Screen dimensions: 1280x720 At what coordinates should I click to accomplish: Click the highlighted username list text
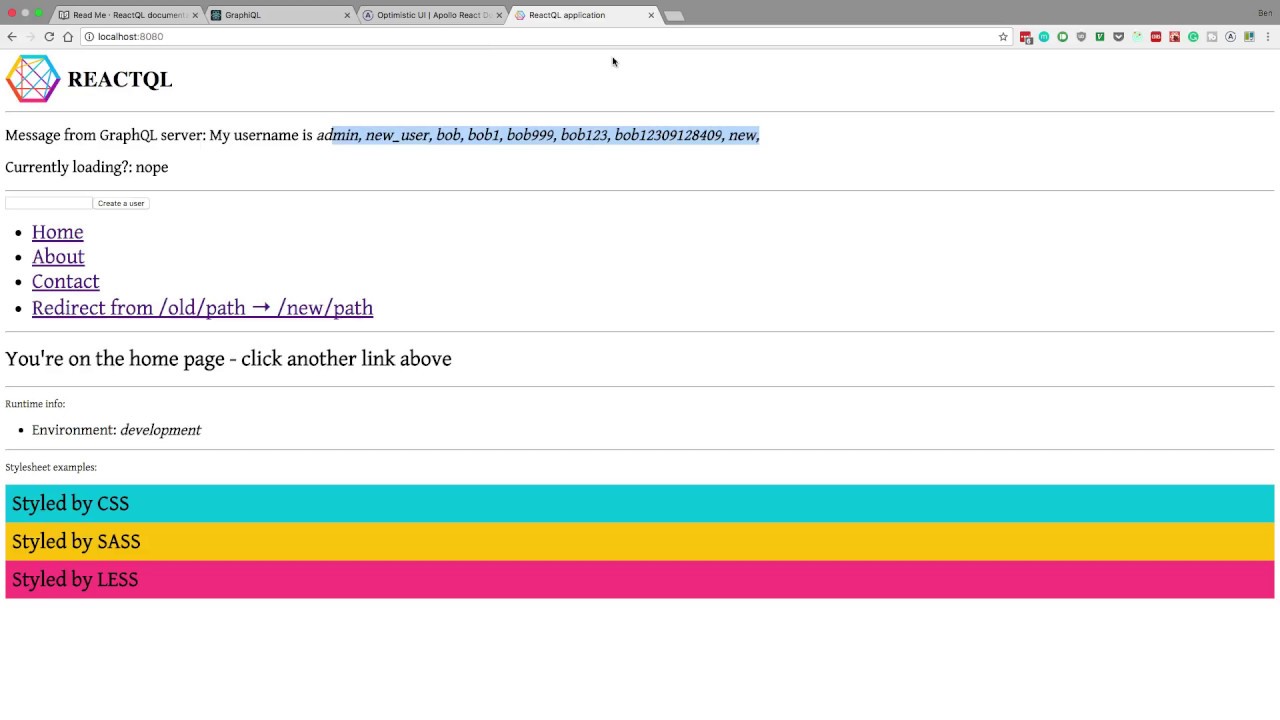click(546, 135)
